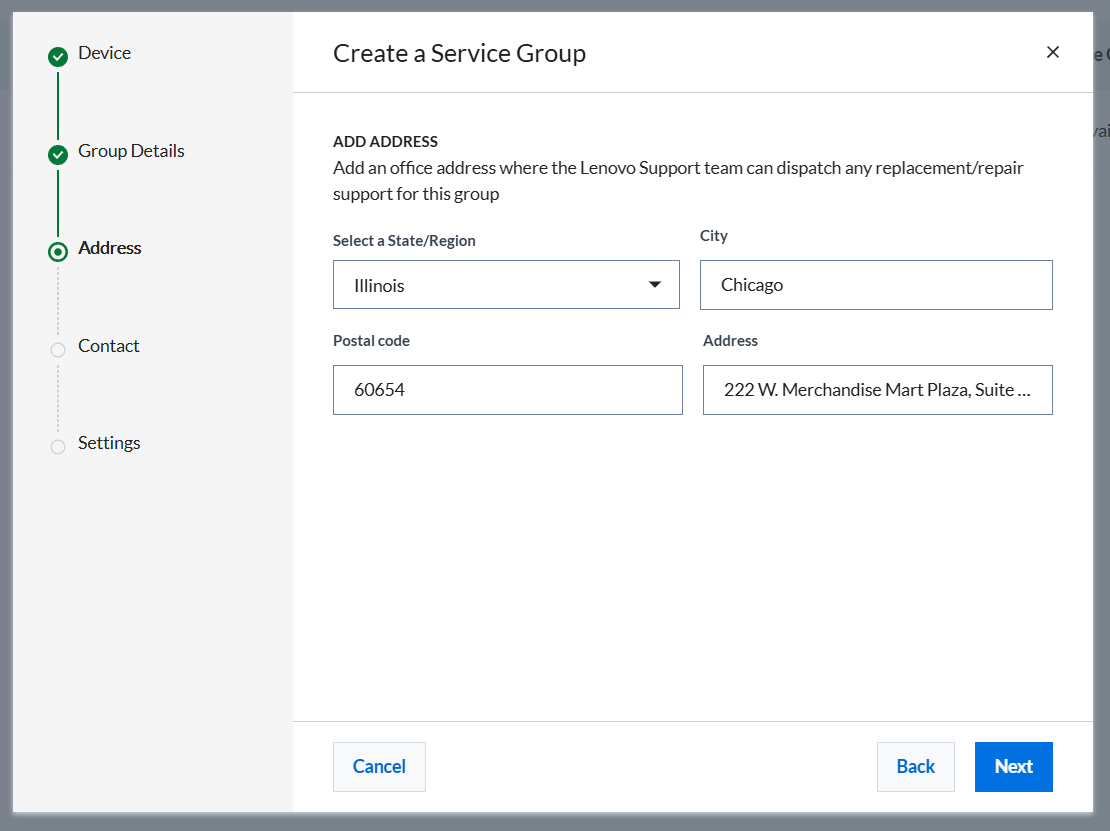Click the Cancel button

point(379,767)
